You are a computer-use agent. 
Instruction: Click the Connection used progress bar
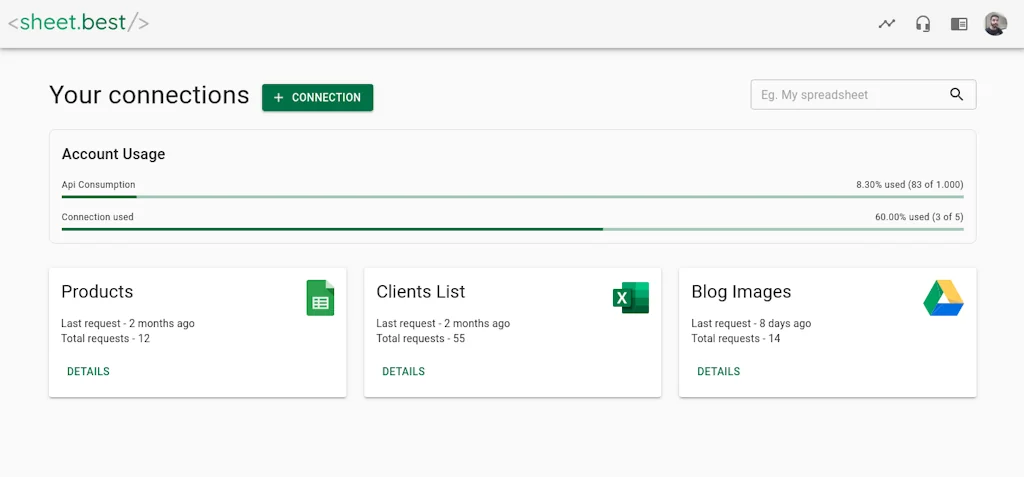(512, 229)
